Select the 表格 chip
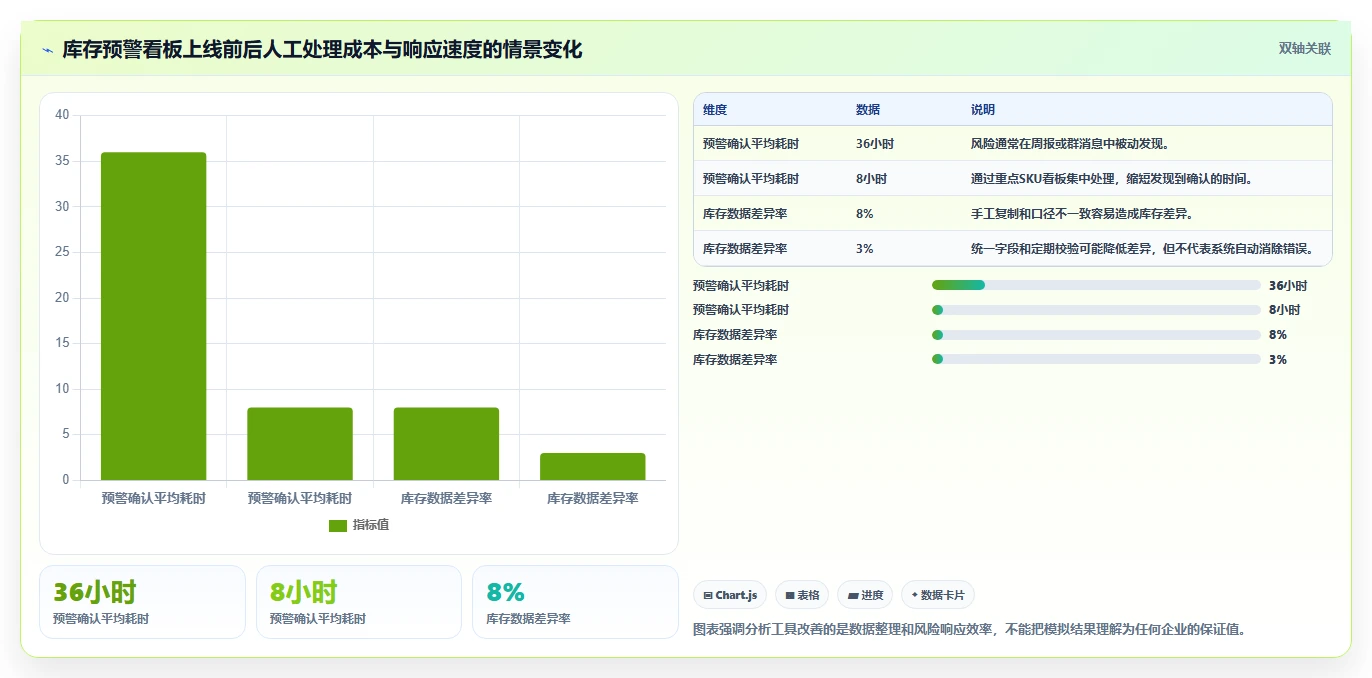Image resolution: width=1372 pixels, height=678 pixels. 803,595
